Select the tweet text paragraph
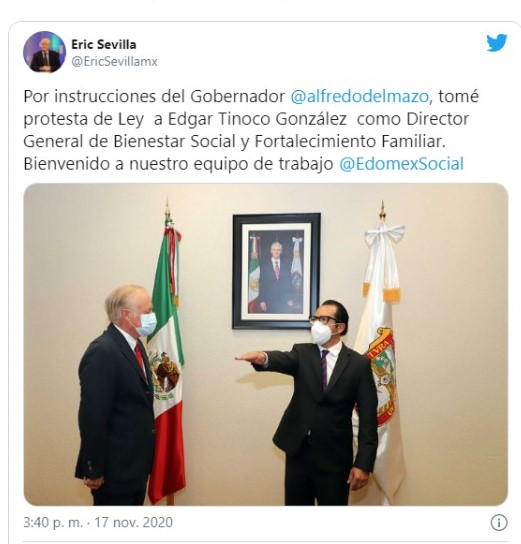Viewport: 521px width, 544px height. tap(251, 130)
